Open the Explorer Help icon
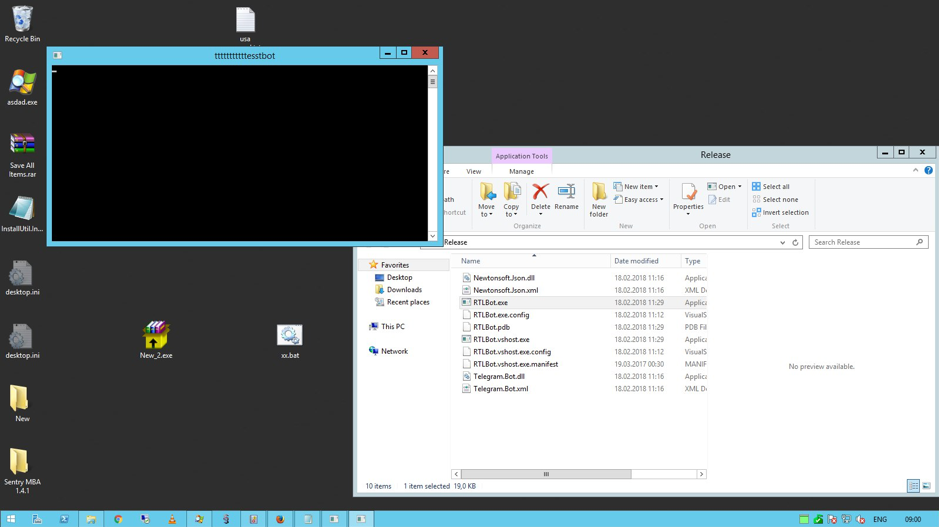Image resolution: width=939 pixels, height=527 pixels. tap(928, 171)
